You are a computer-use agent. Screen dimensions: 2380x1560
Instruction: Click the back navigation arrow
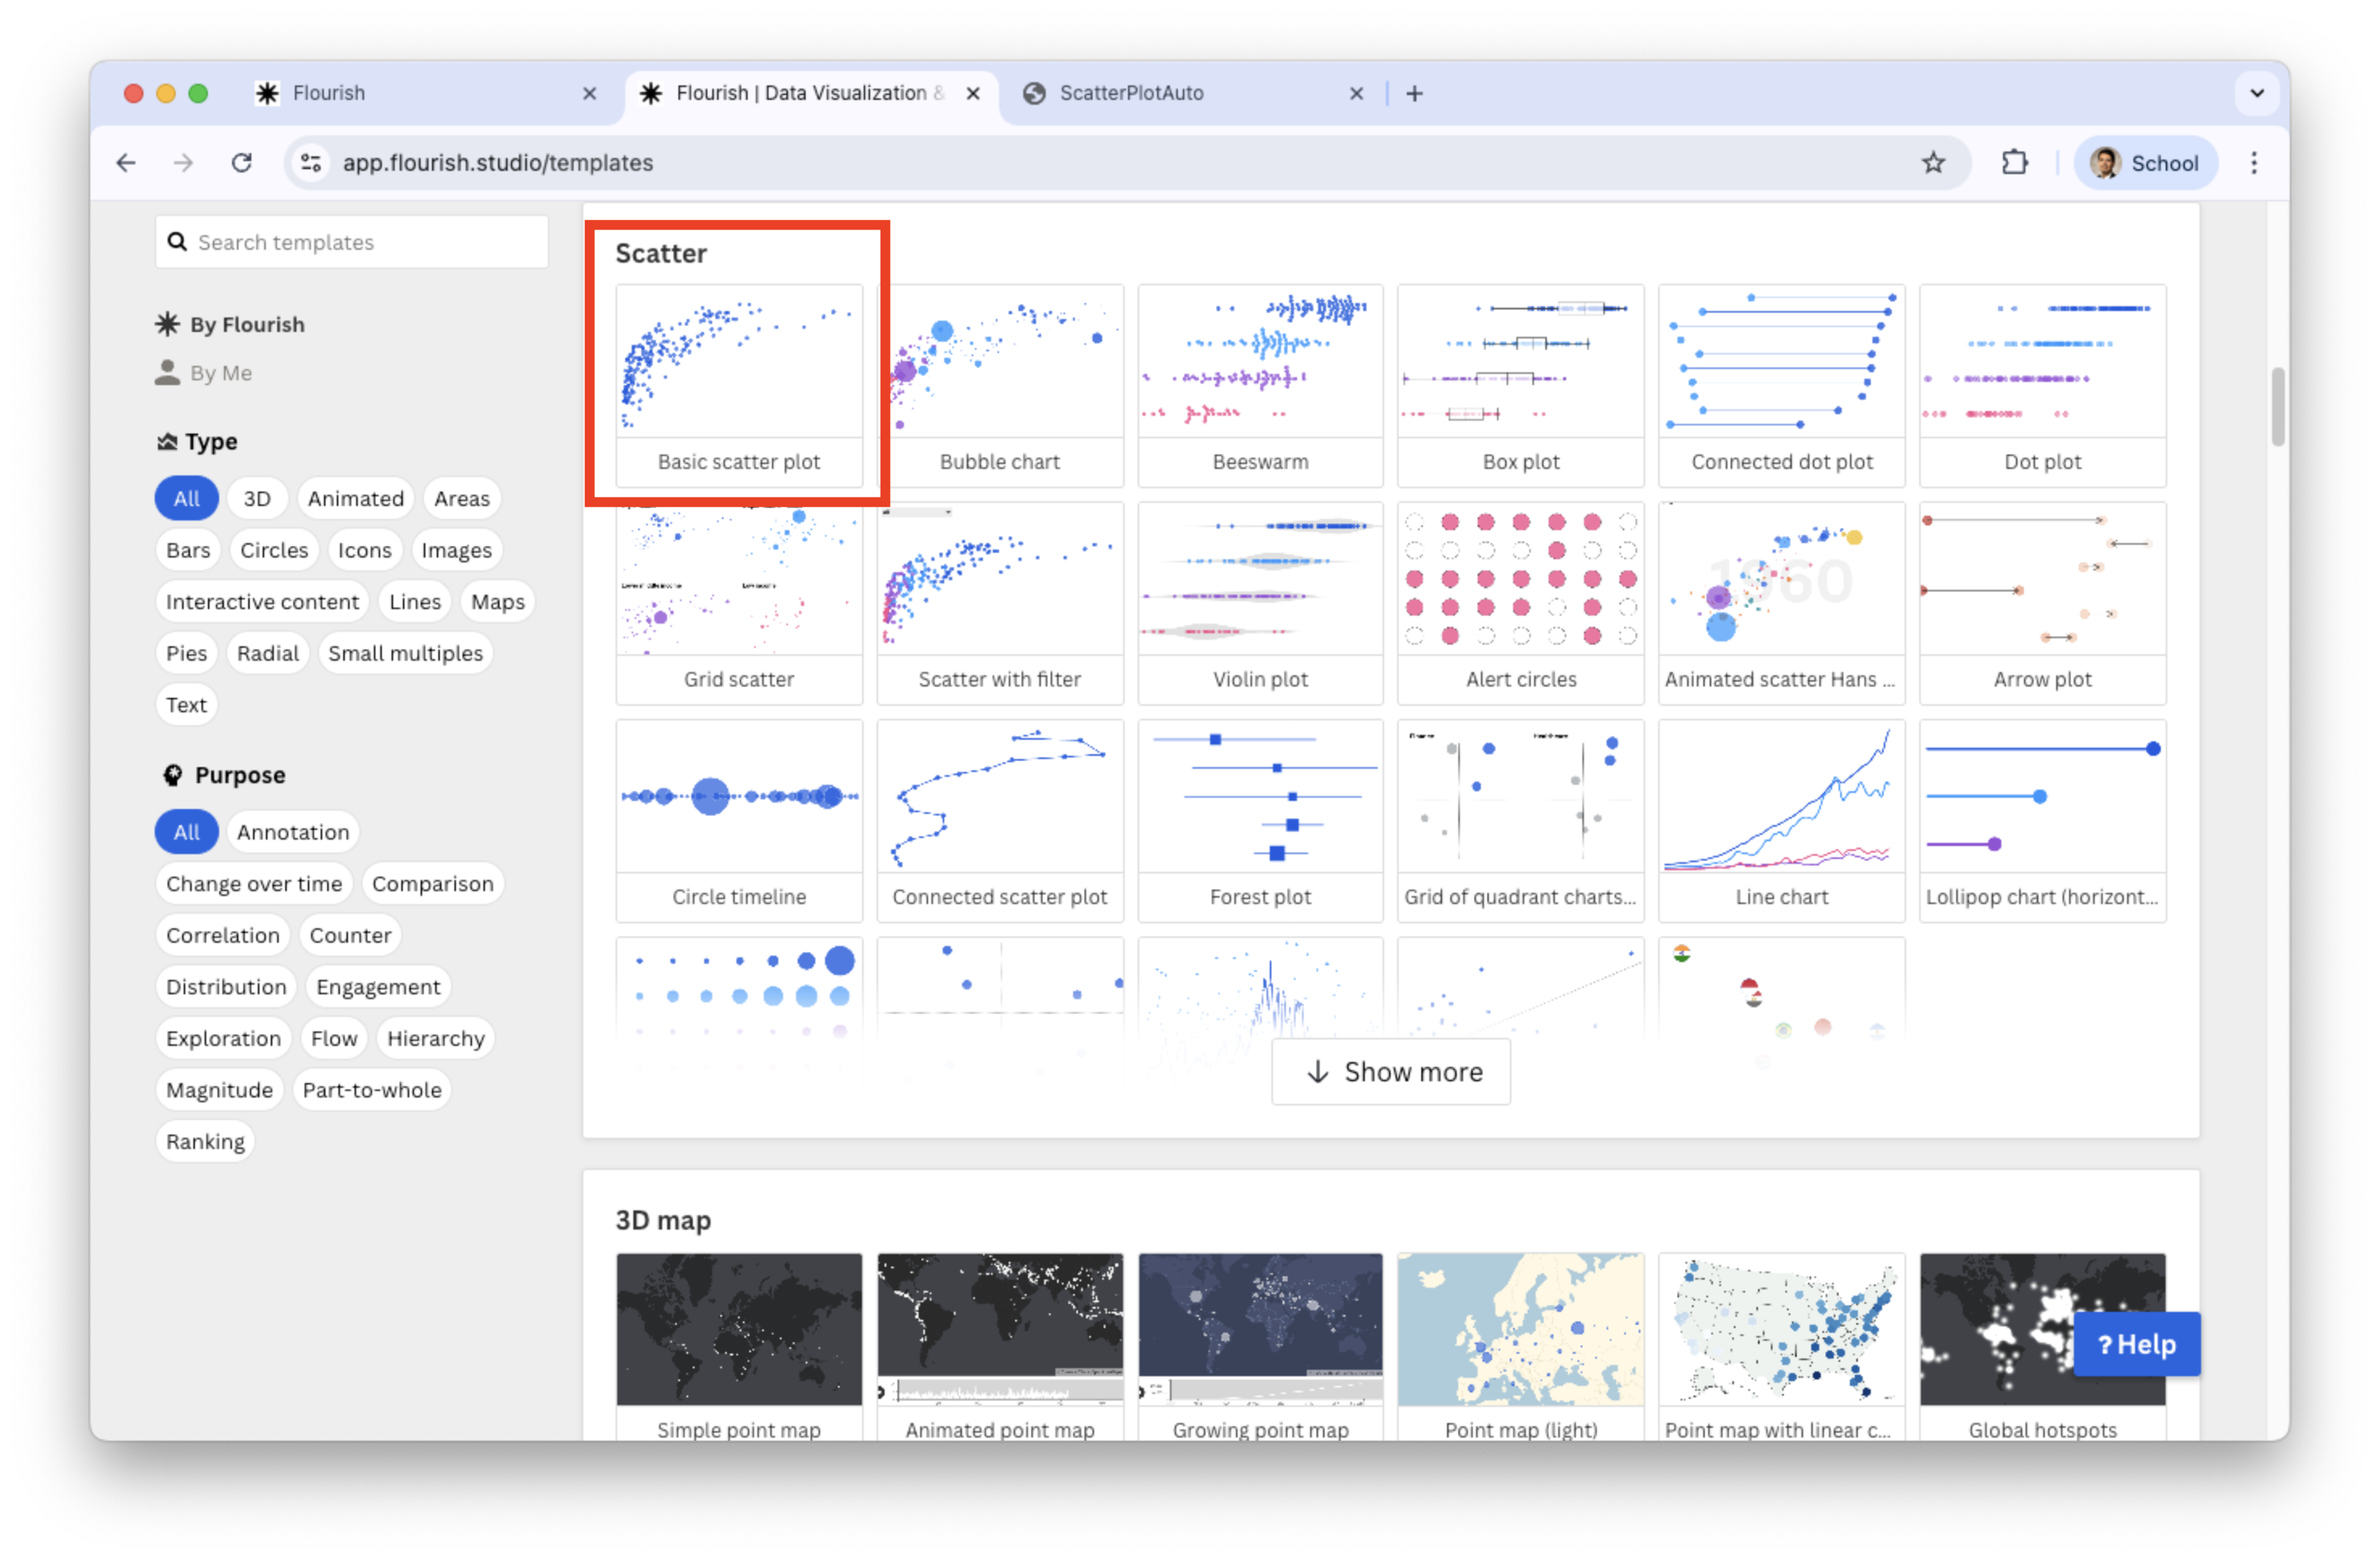[126, 163]
